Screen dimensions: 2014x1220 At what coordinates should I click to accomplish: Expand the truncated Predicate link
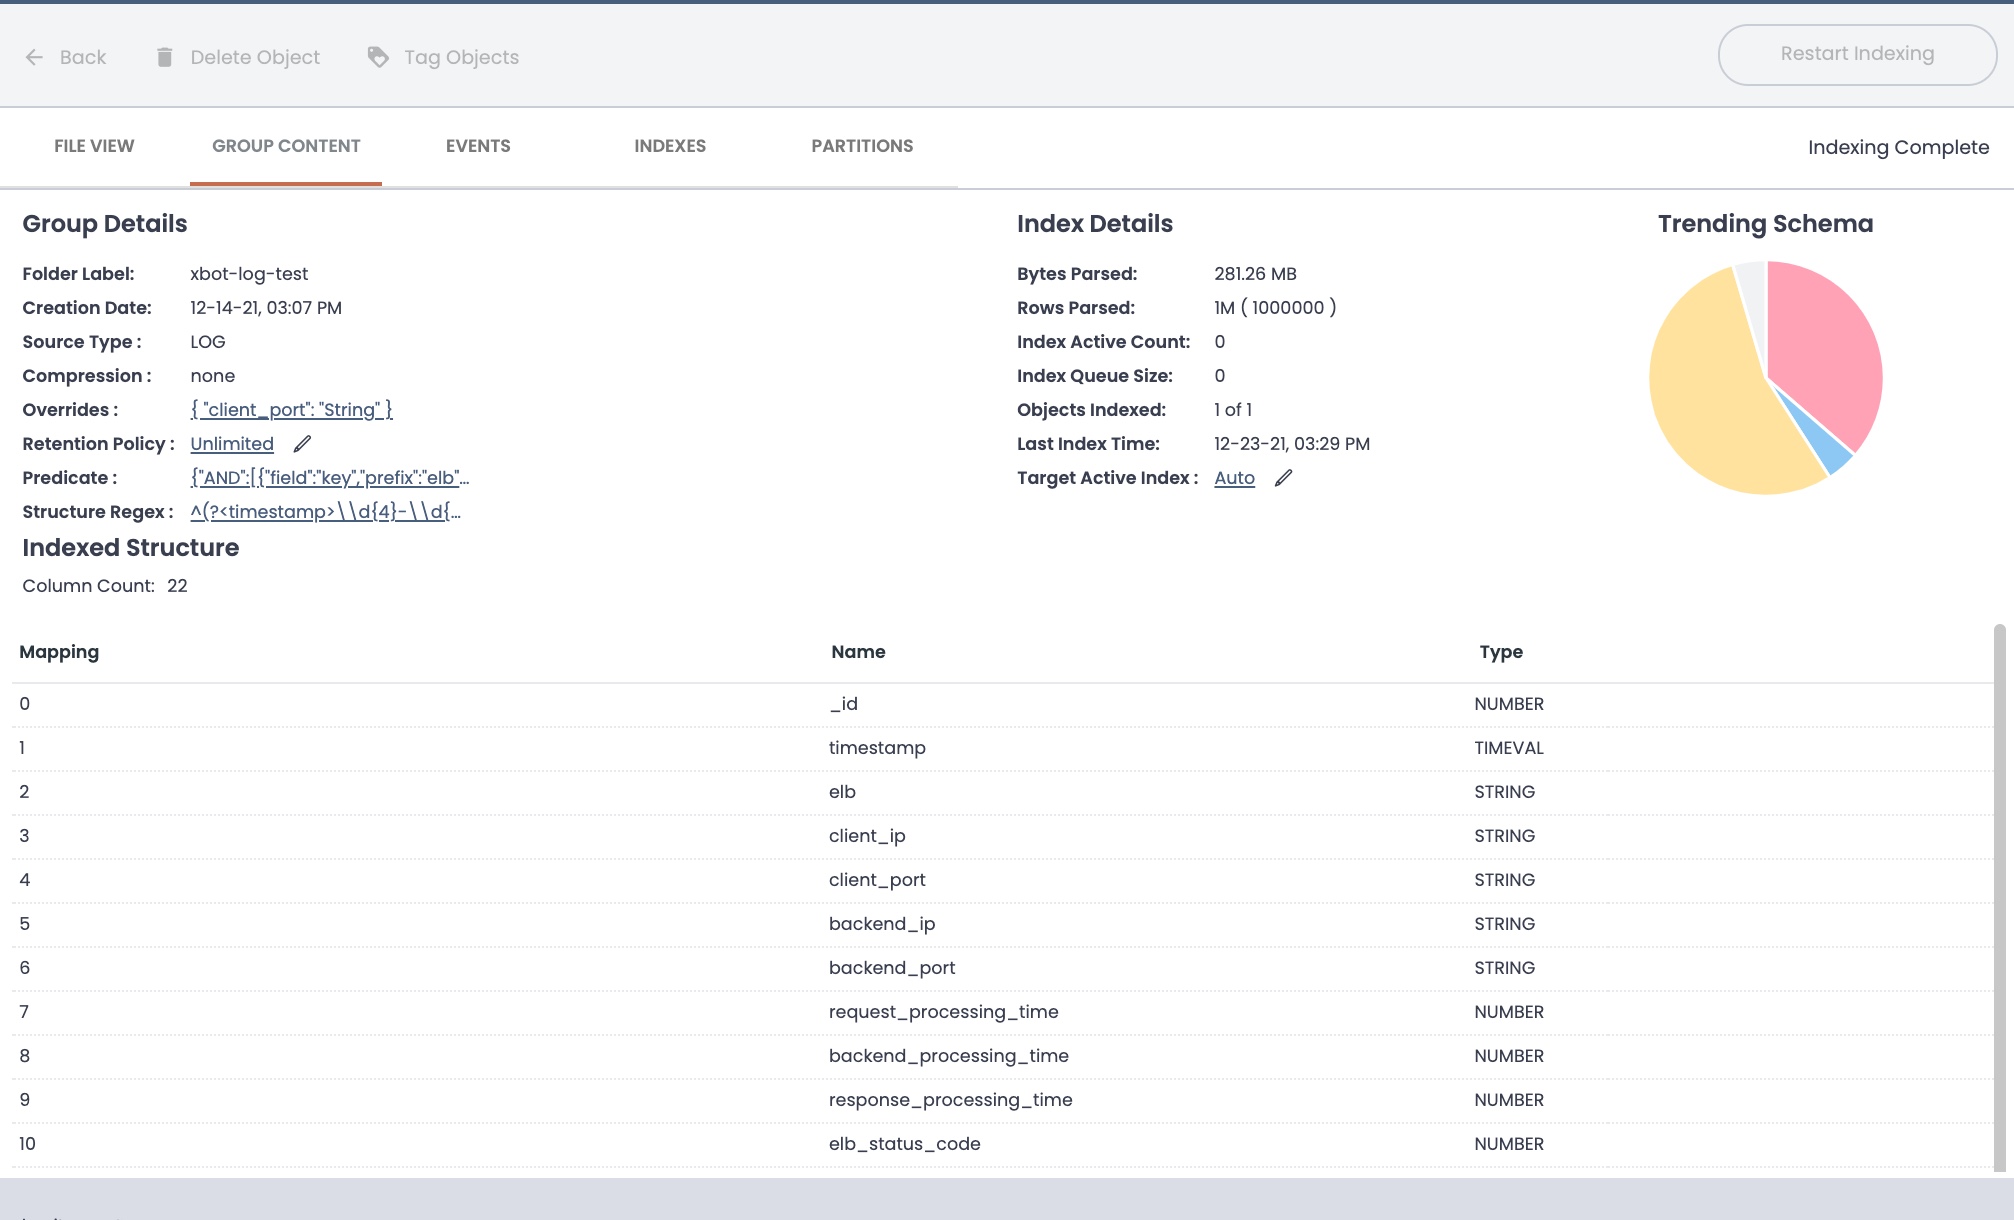tap(329, 478)
